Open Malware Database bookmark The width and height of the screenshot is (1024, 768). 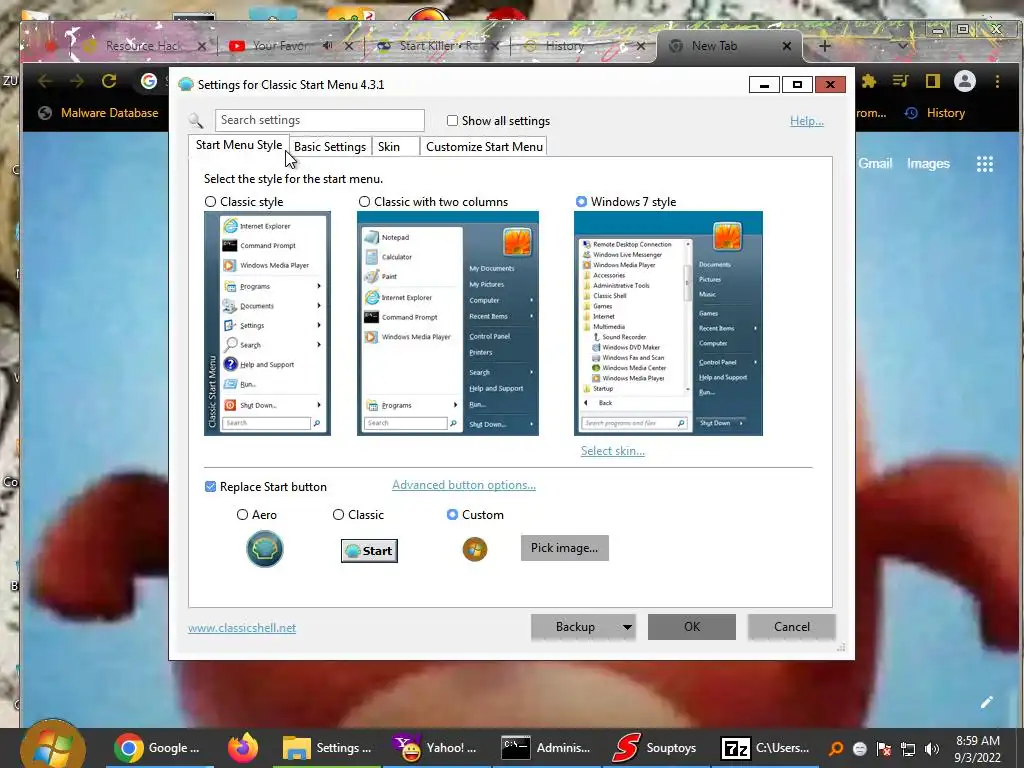point(99,113)
